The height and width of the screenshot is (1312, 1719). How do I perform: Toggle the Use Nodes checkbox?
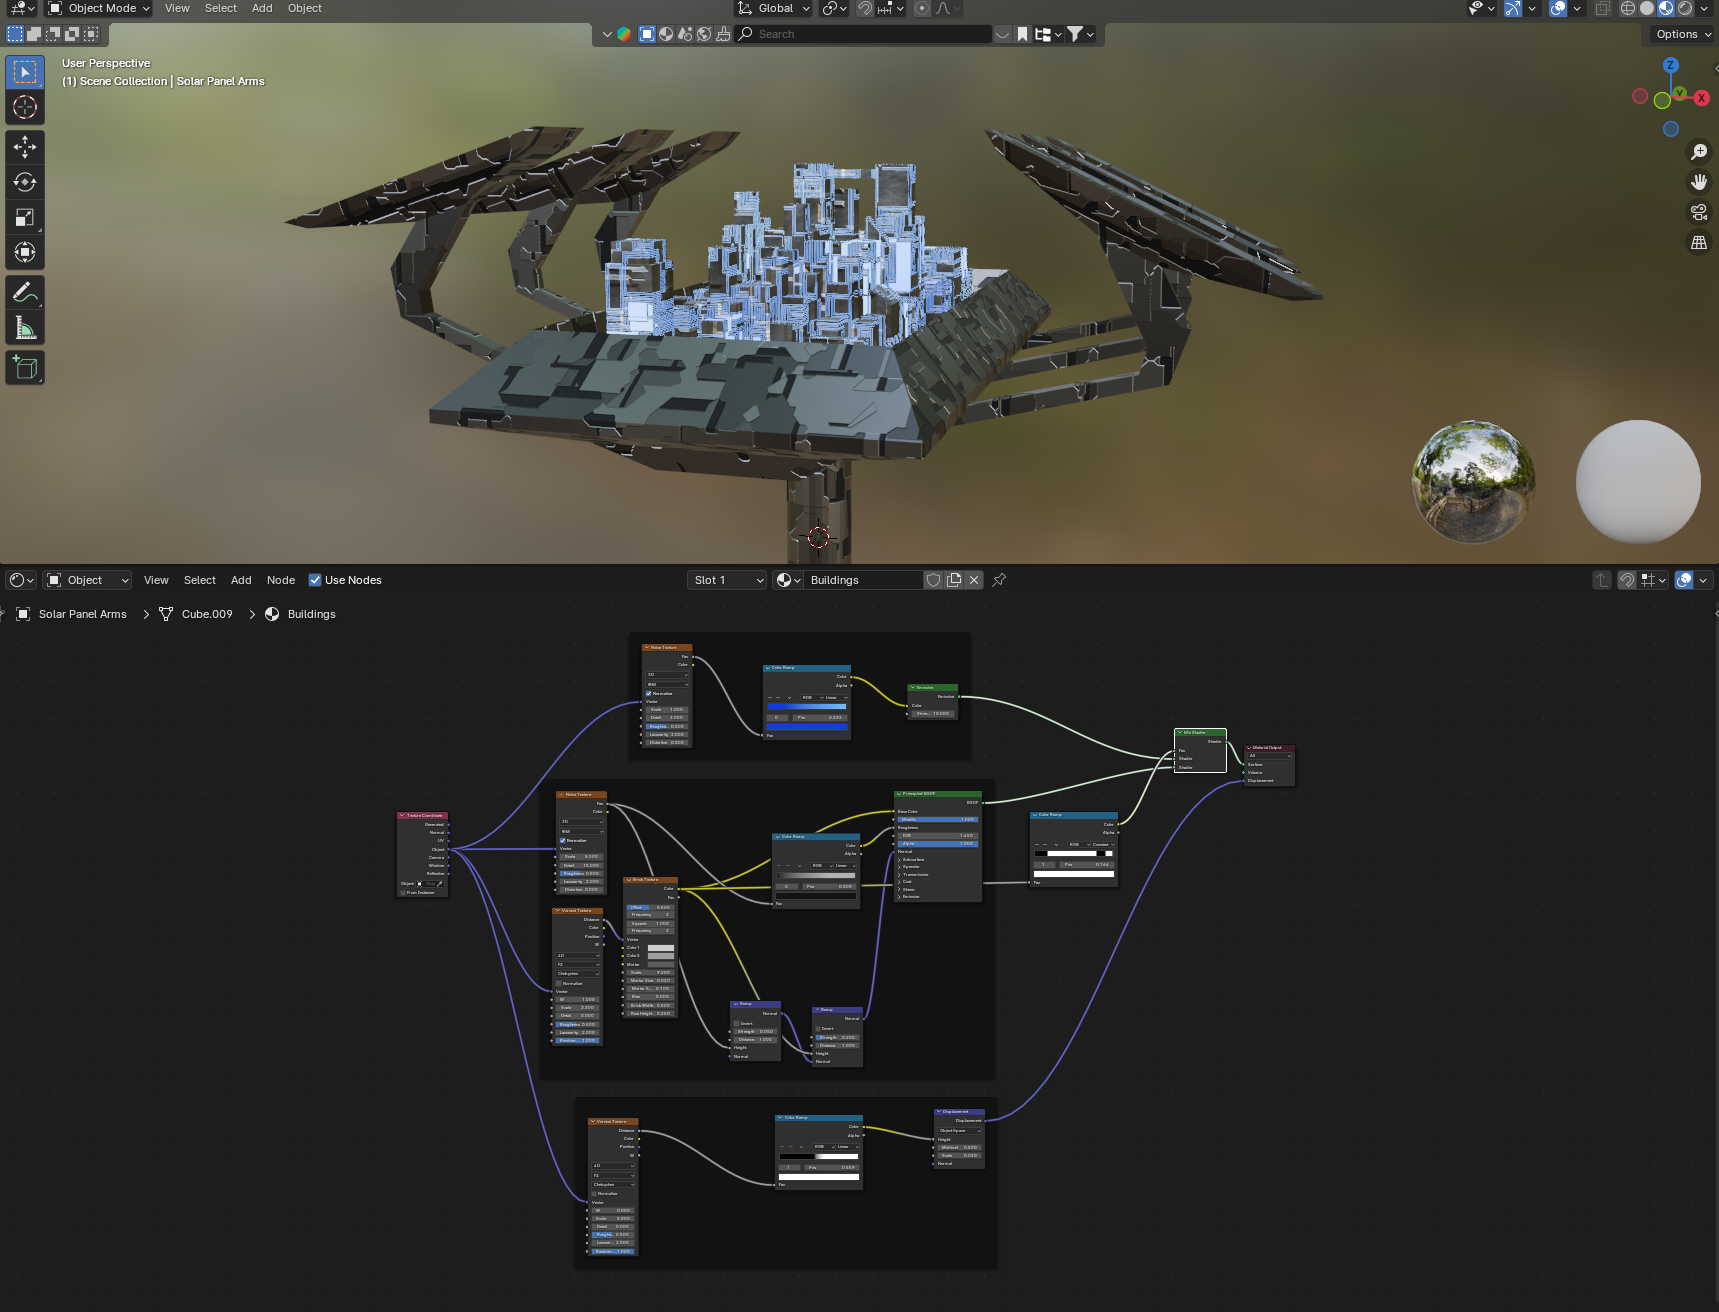[x=315, y=580]
